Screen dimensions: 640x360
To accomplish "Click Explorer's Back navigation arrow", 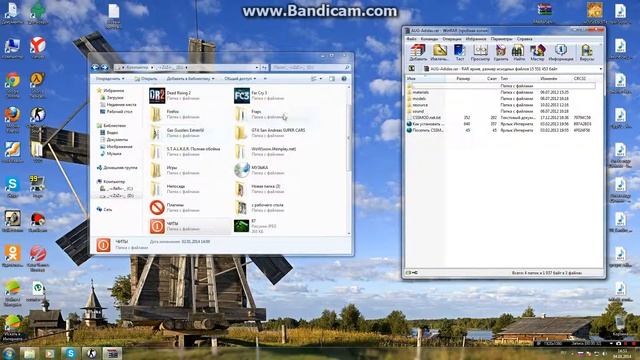I will click(96, 67).
